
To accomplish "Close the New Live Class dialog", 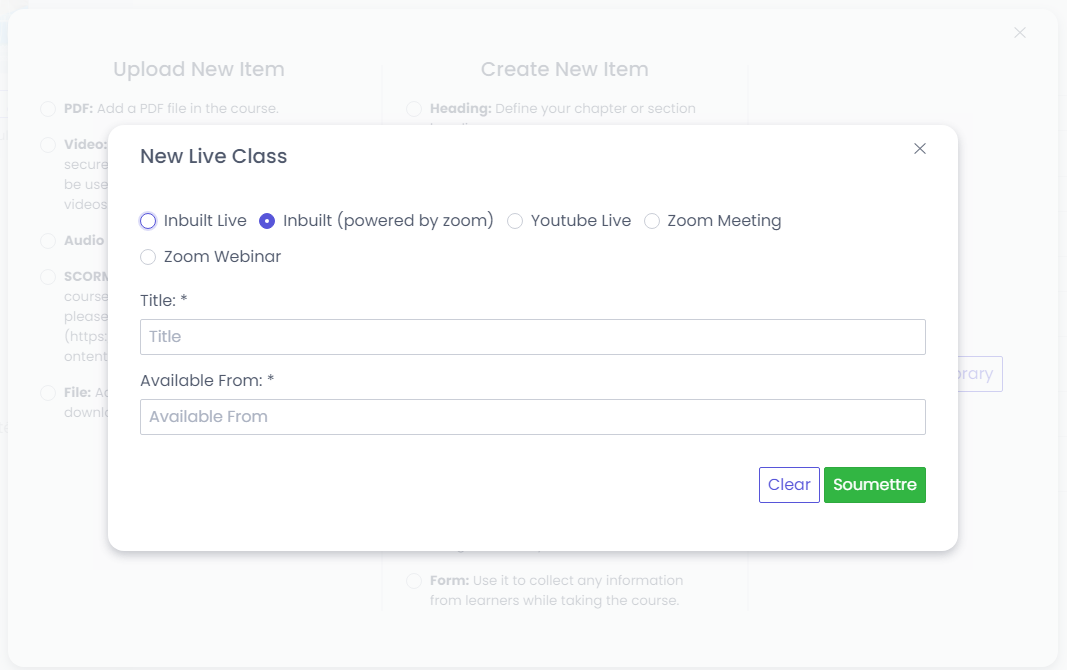I will pyautogui.click(x=920, y=149).
